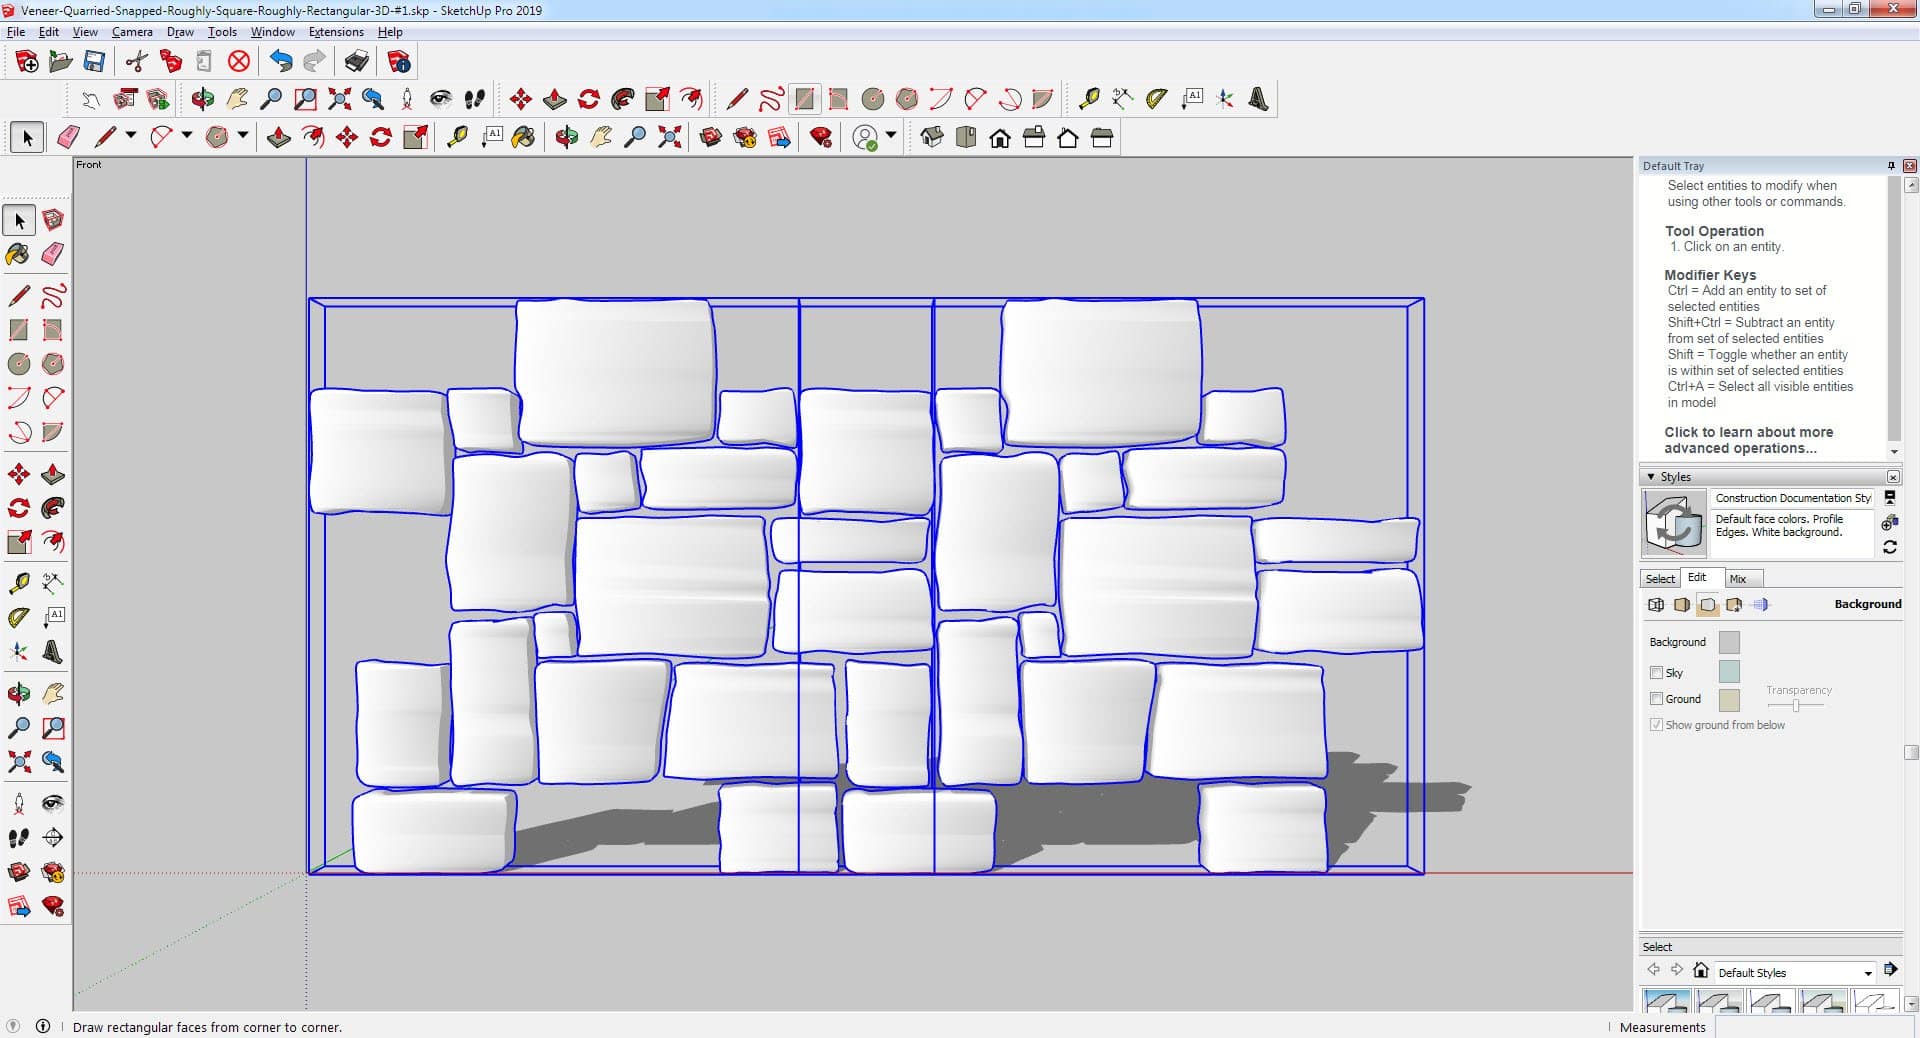Enable the Sky checkbox

[1656, 673]
